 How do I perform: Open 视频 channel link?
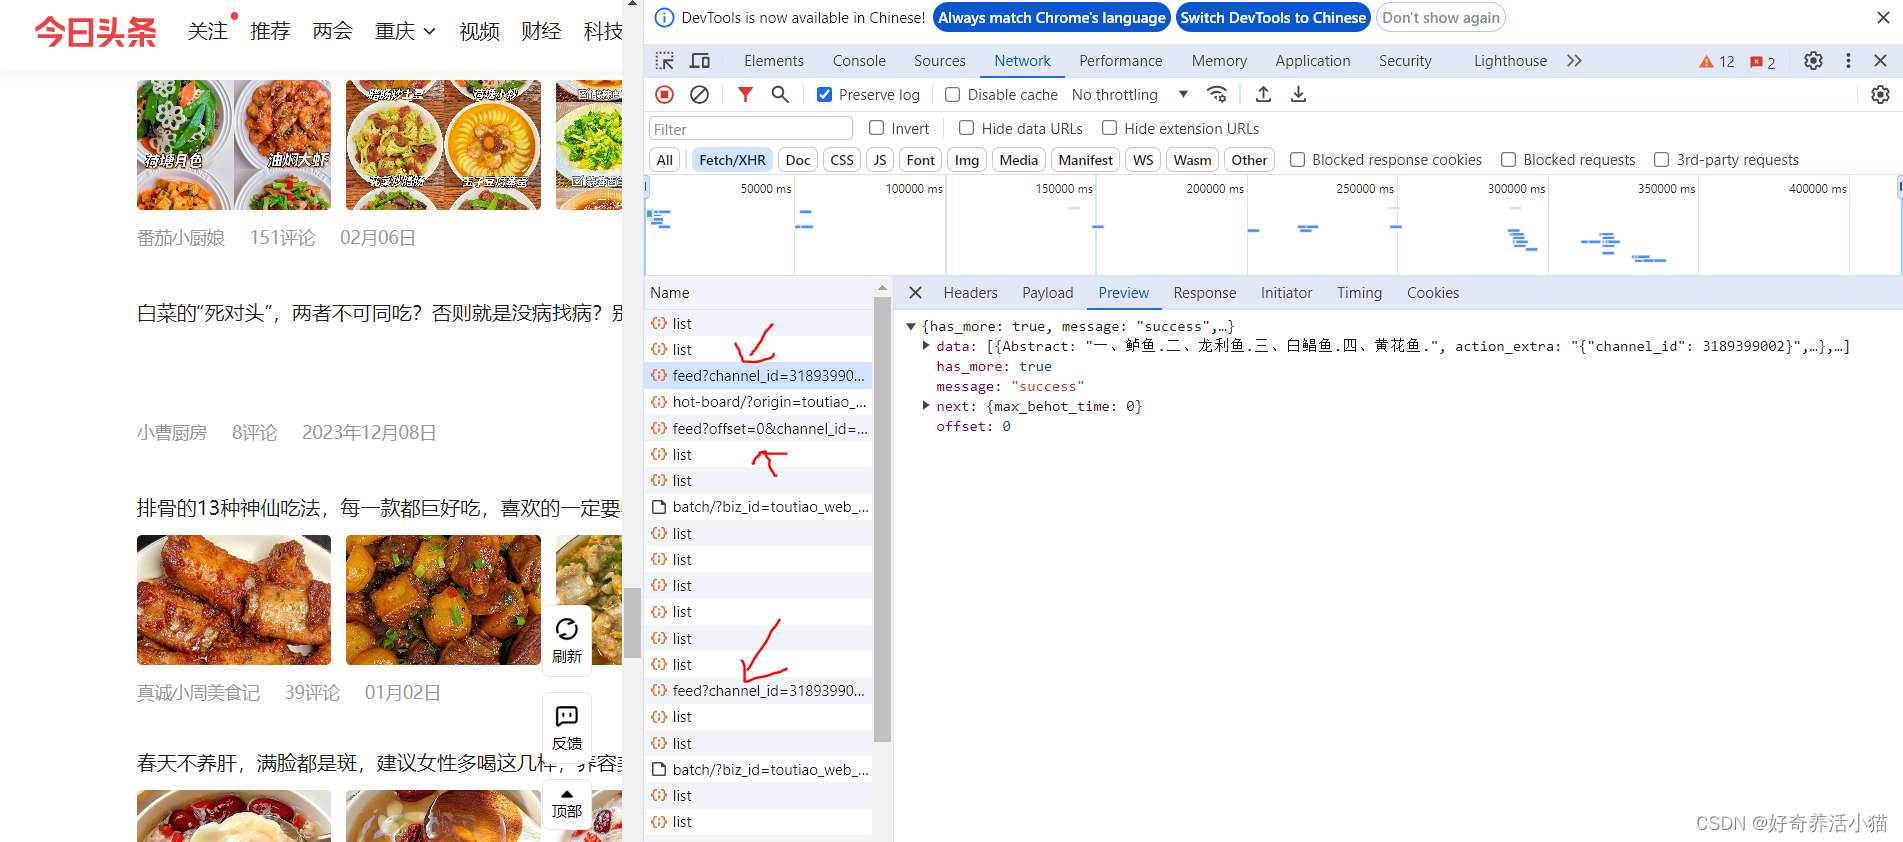(x=479, y=32)
